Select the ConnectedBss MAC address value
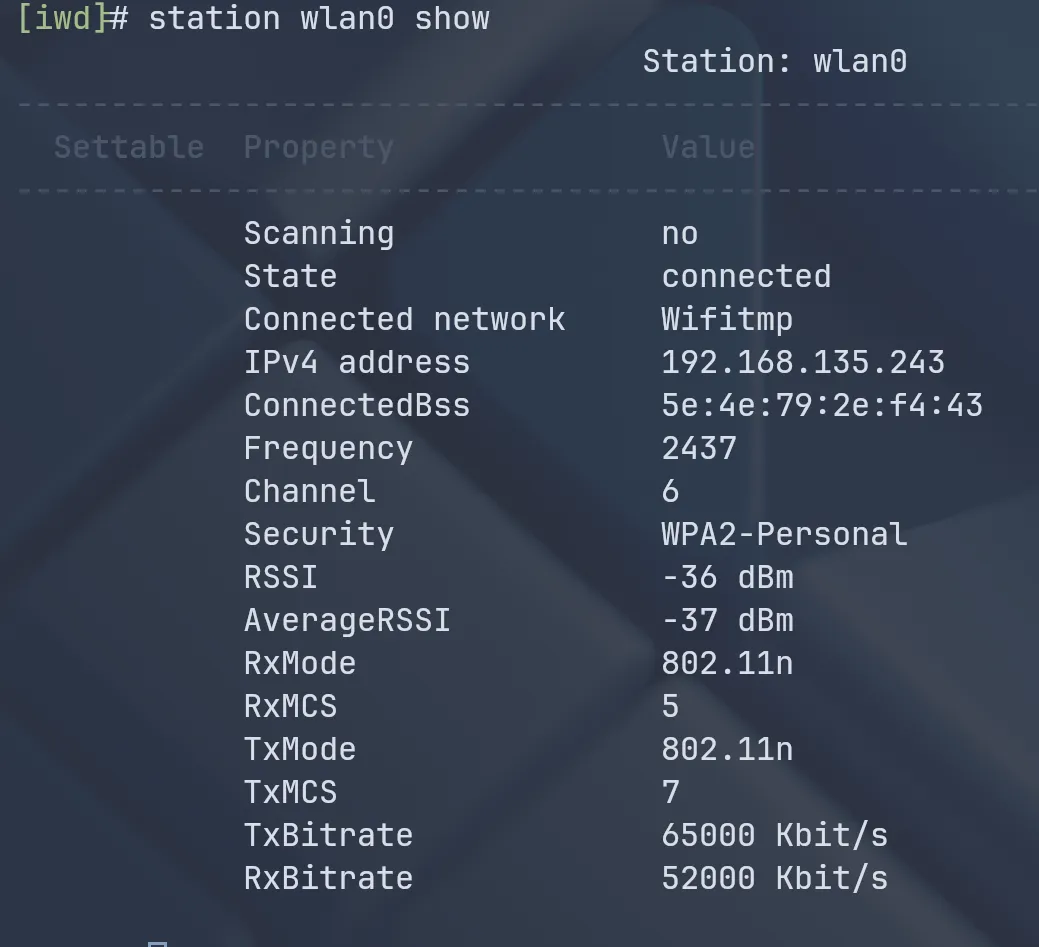Image resolution: width=1039 pixels, height=947 pixels. [822, 405]
